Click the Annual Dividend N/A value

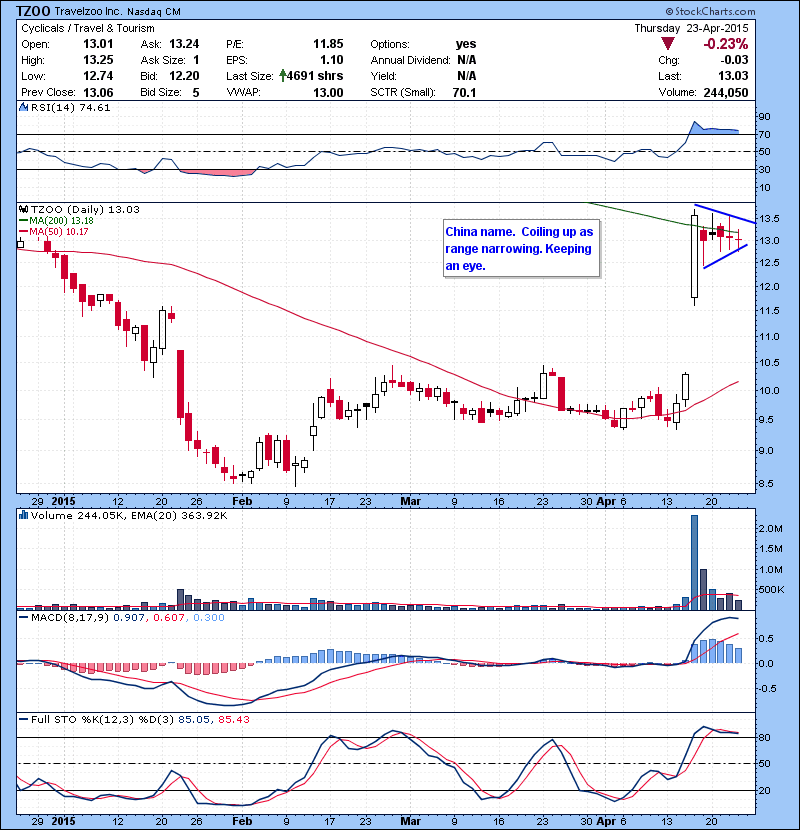[466, 60]
